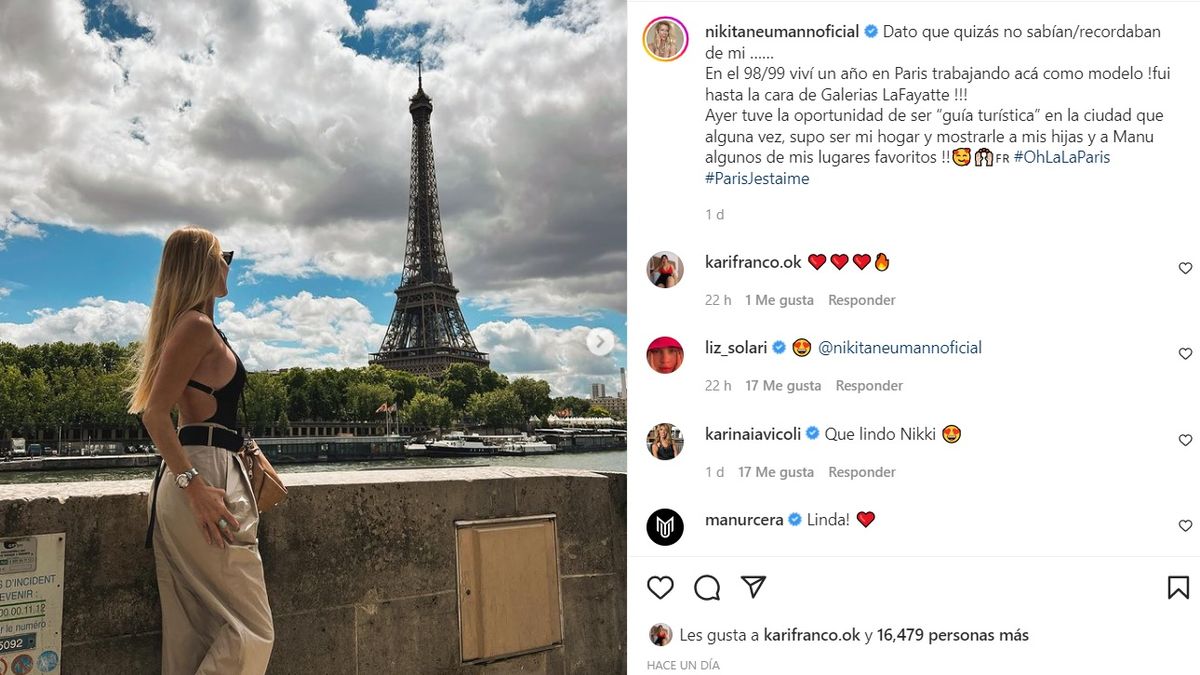Screen dimensions: 1200x675
Task: View the 16,479 personas más likes list
Action: point(953,635)
